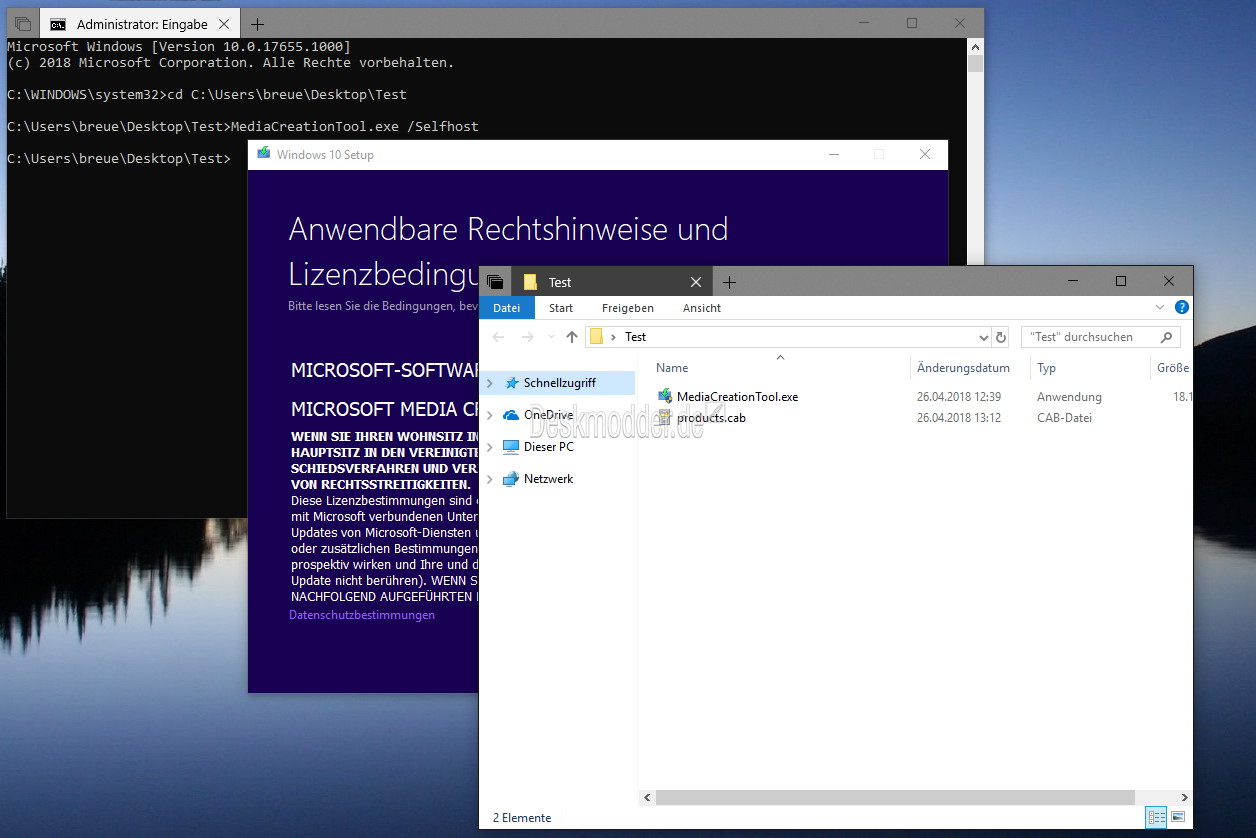The height and width of the screenshot is (838, 1256).
Task: Sort files by the Größe column header
Action: (1173, 368)
